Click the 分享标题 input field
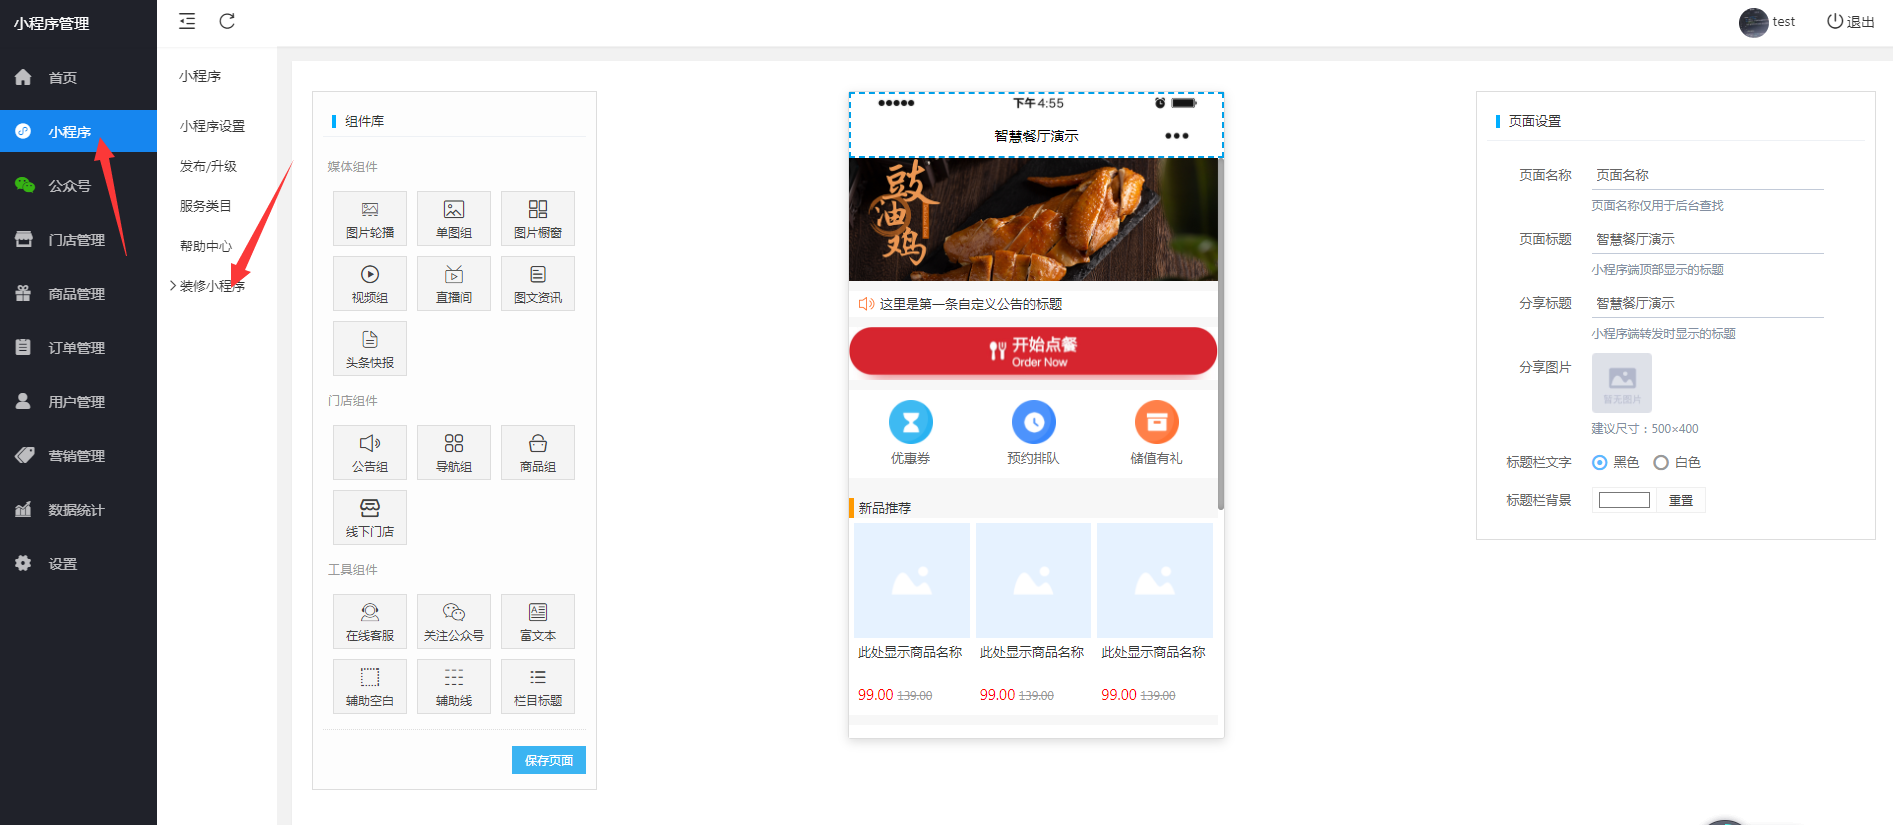Viewport: 1893px width, 825px height. [x=1708, y=303]
